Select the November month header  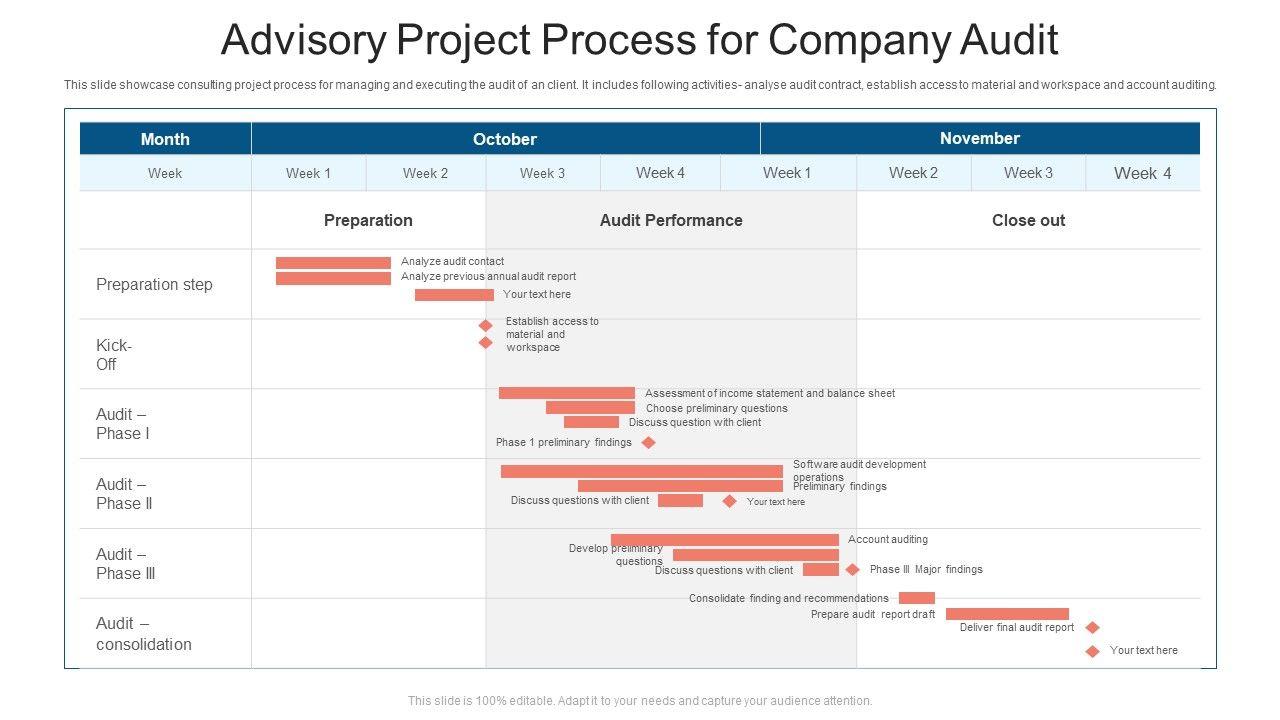click(979, 138)
